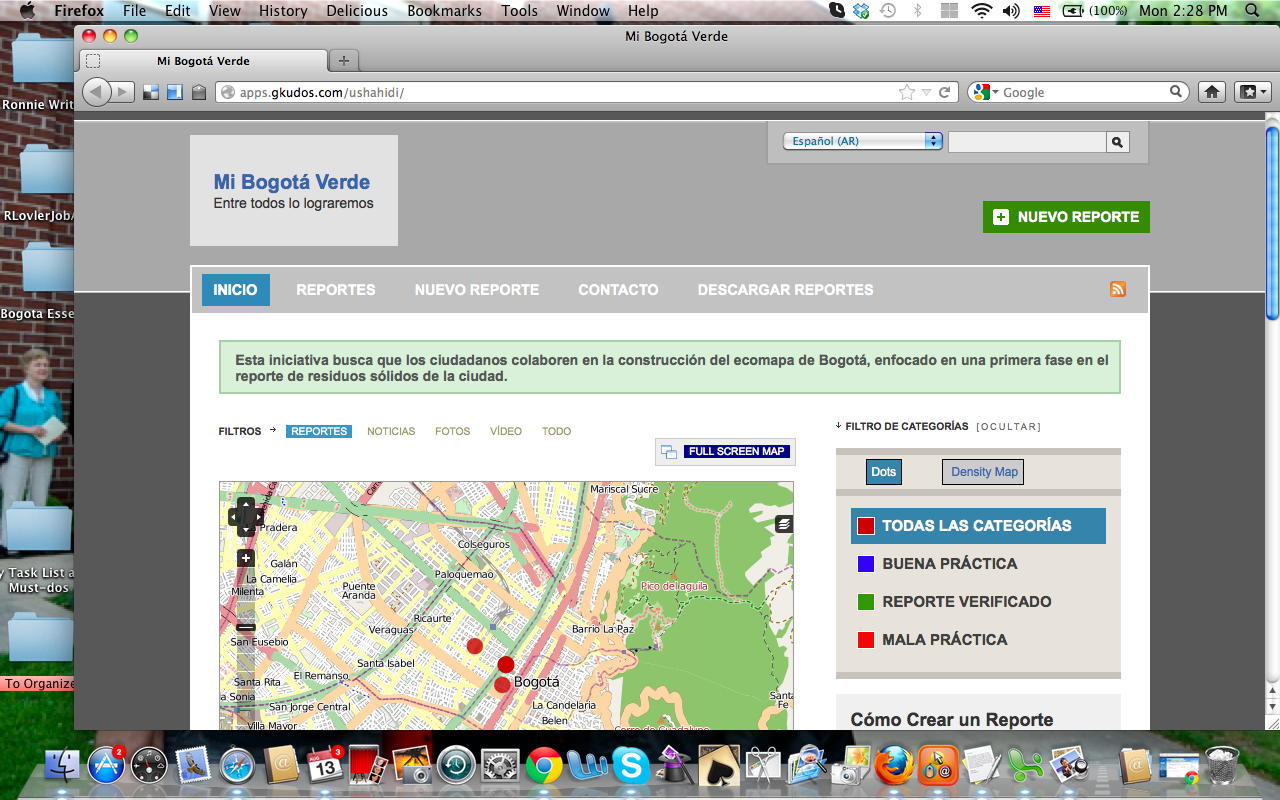Click the site identity globe icon
This screenshot has width=1280, height=800.
coord(227,92)
